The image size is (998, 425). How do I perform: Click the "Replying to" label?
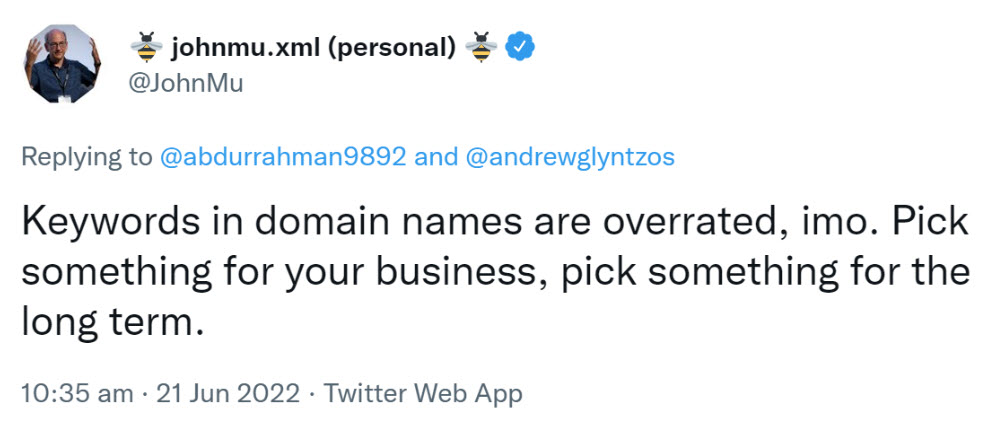tap(86, 157)
